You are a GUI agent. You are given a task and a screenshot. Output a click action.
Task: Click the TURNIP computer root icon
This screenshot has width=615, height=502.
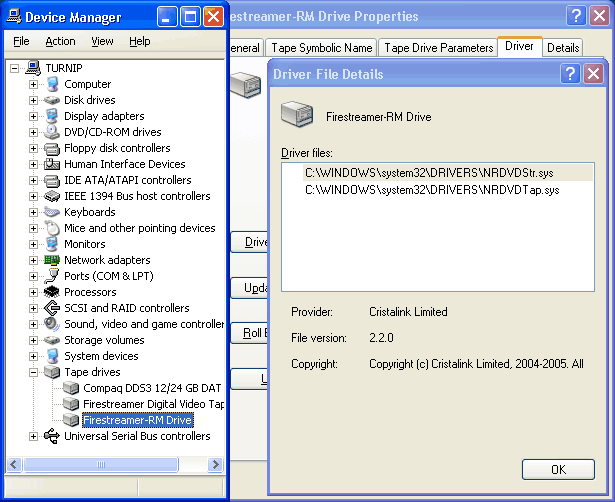coord(33,68)
